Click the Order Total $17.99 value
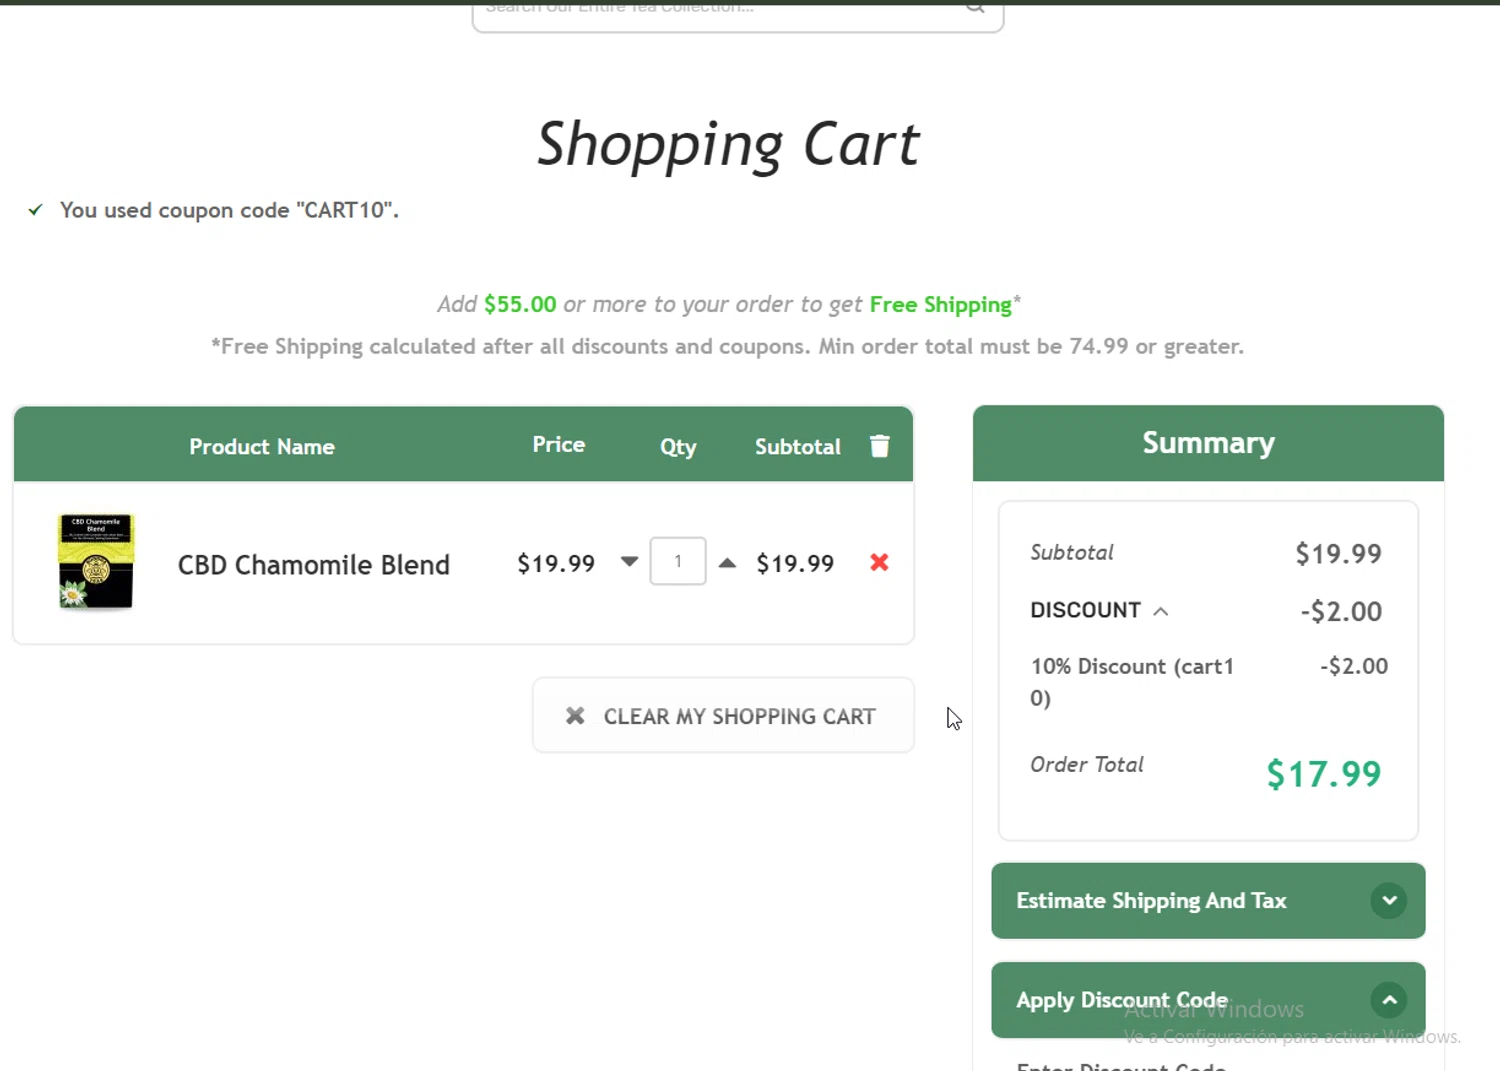This screenshot has width=1500, height=1071. tap(1323, 774)
